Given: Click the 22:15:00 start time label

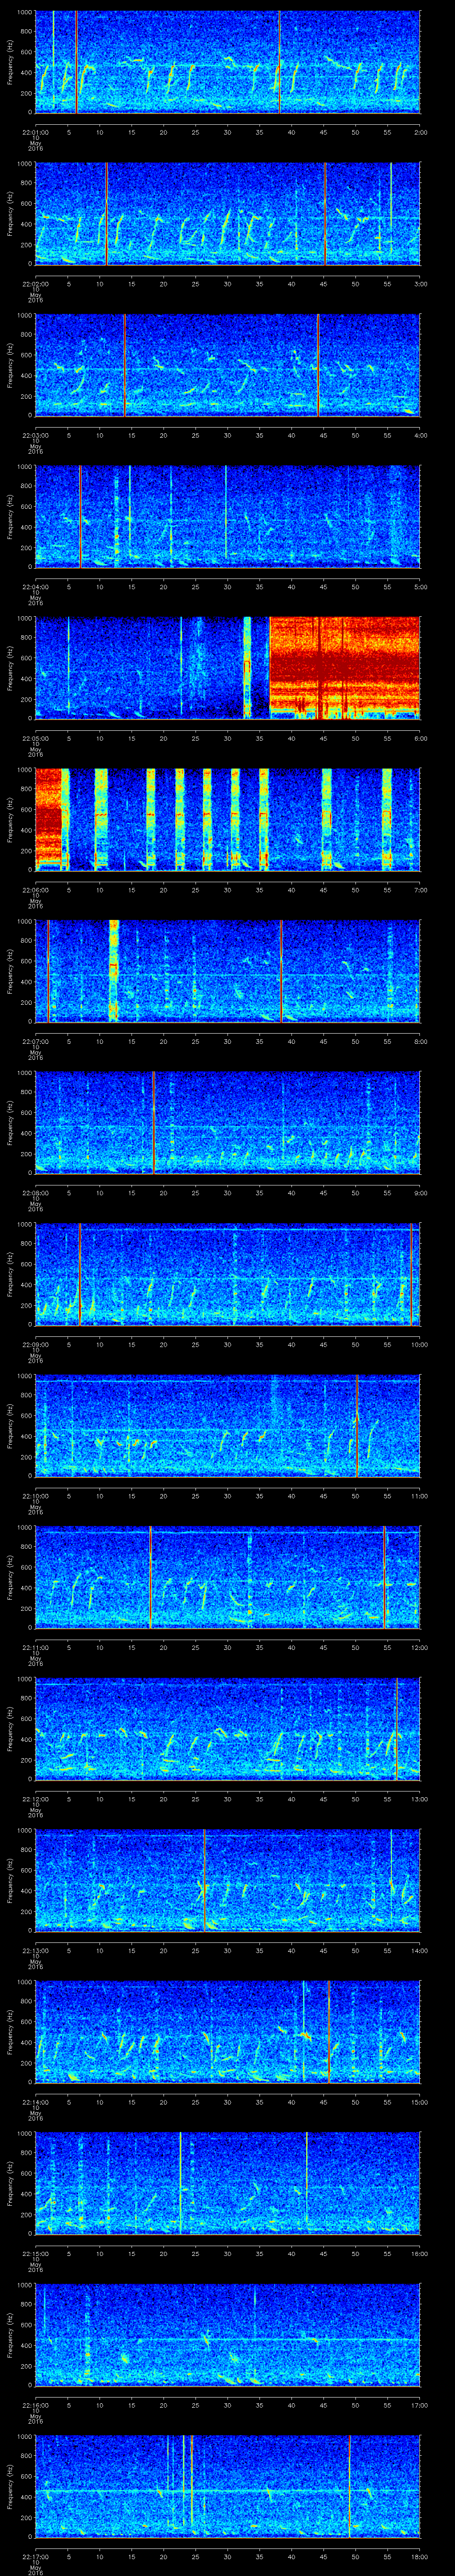Looking at the screenshot, I should tap(35, 2253).
